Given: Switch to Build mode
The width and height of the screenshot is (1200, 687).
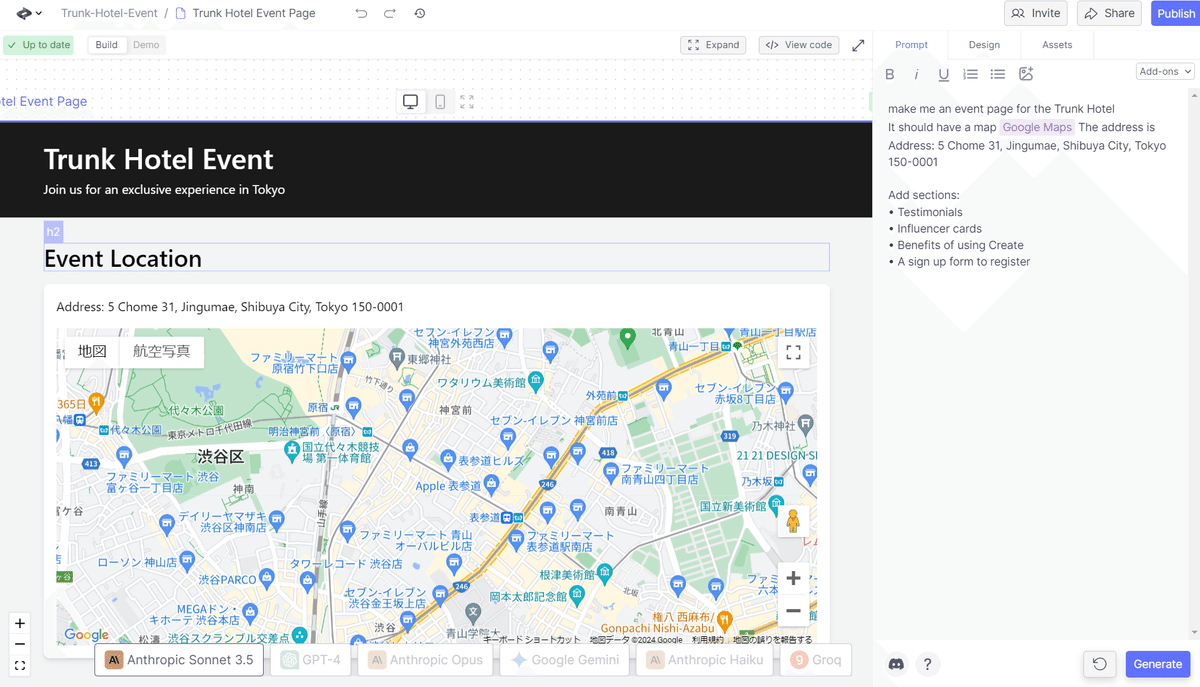Looking at the screenshot, I should tap(107, 45).
